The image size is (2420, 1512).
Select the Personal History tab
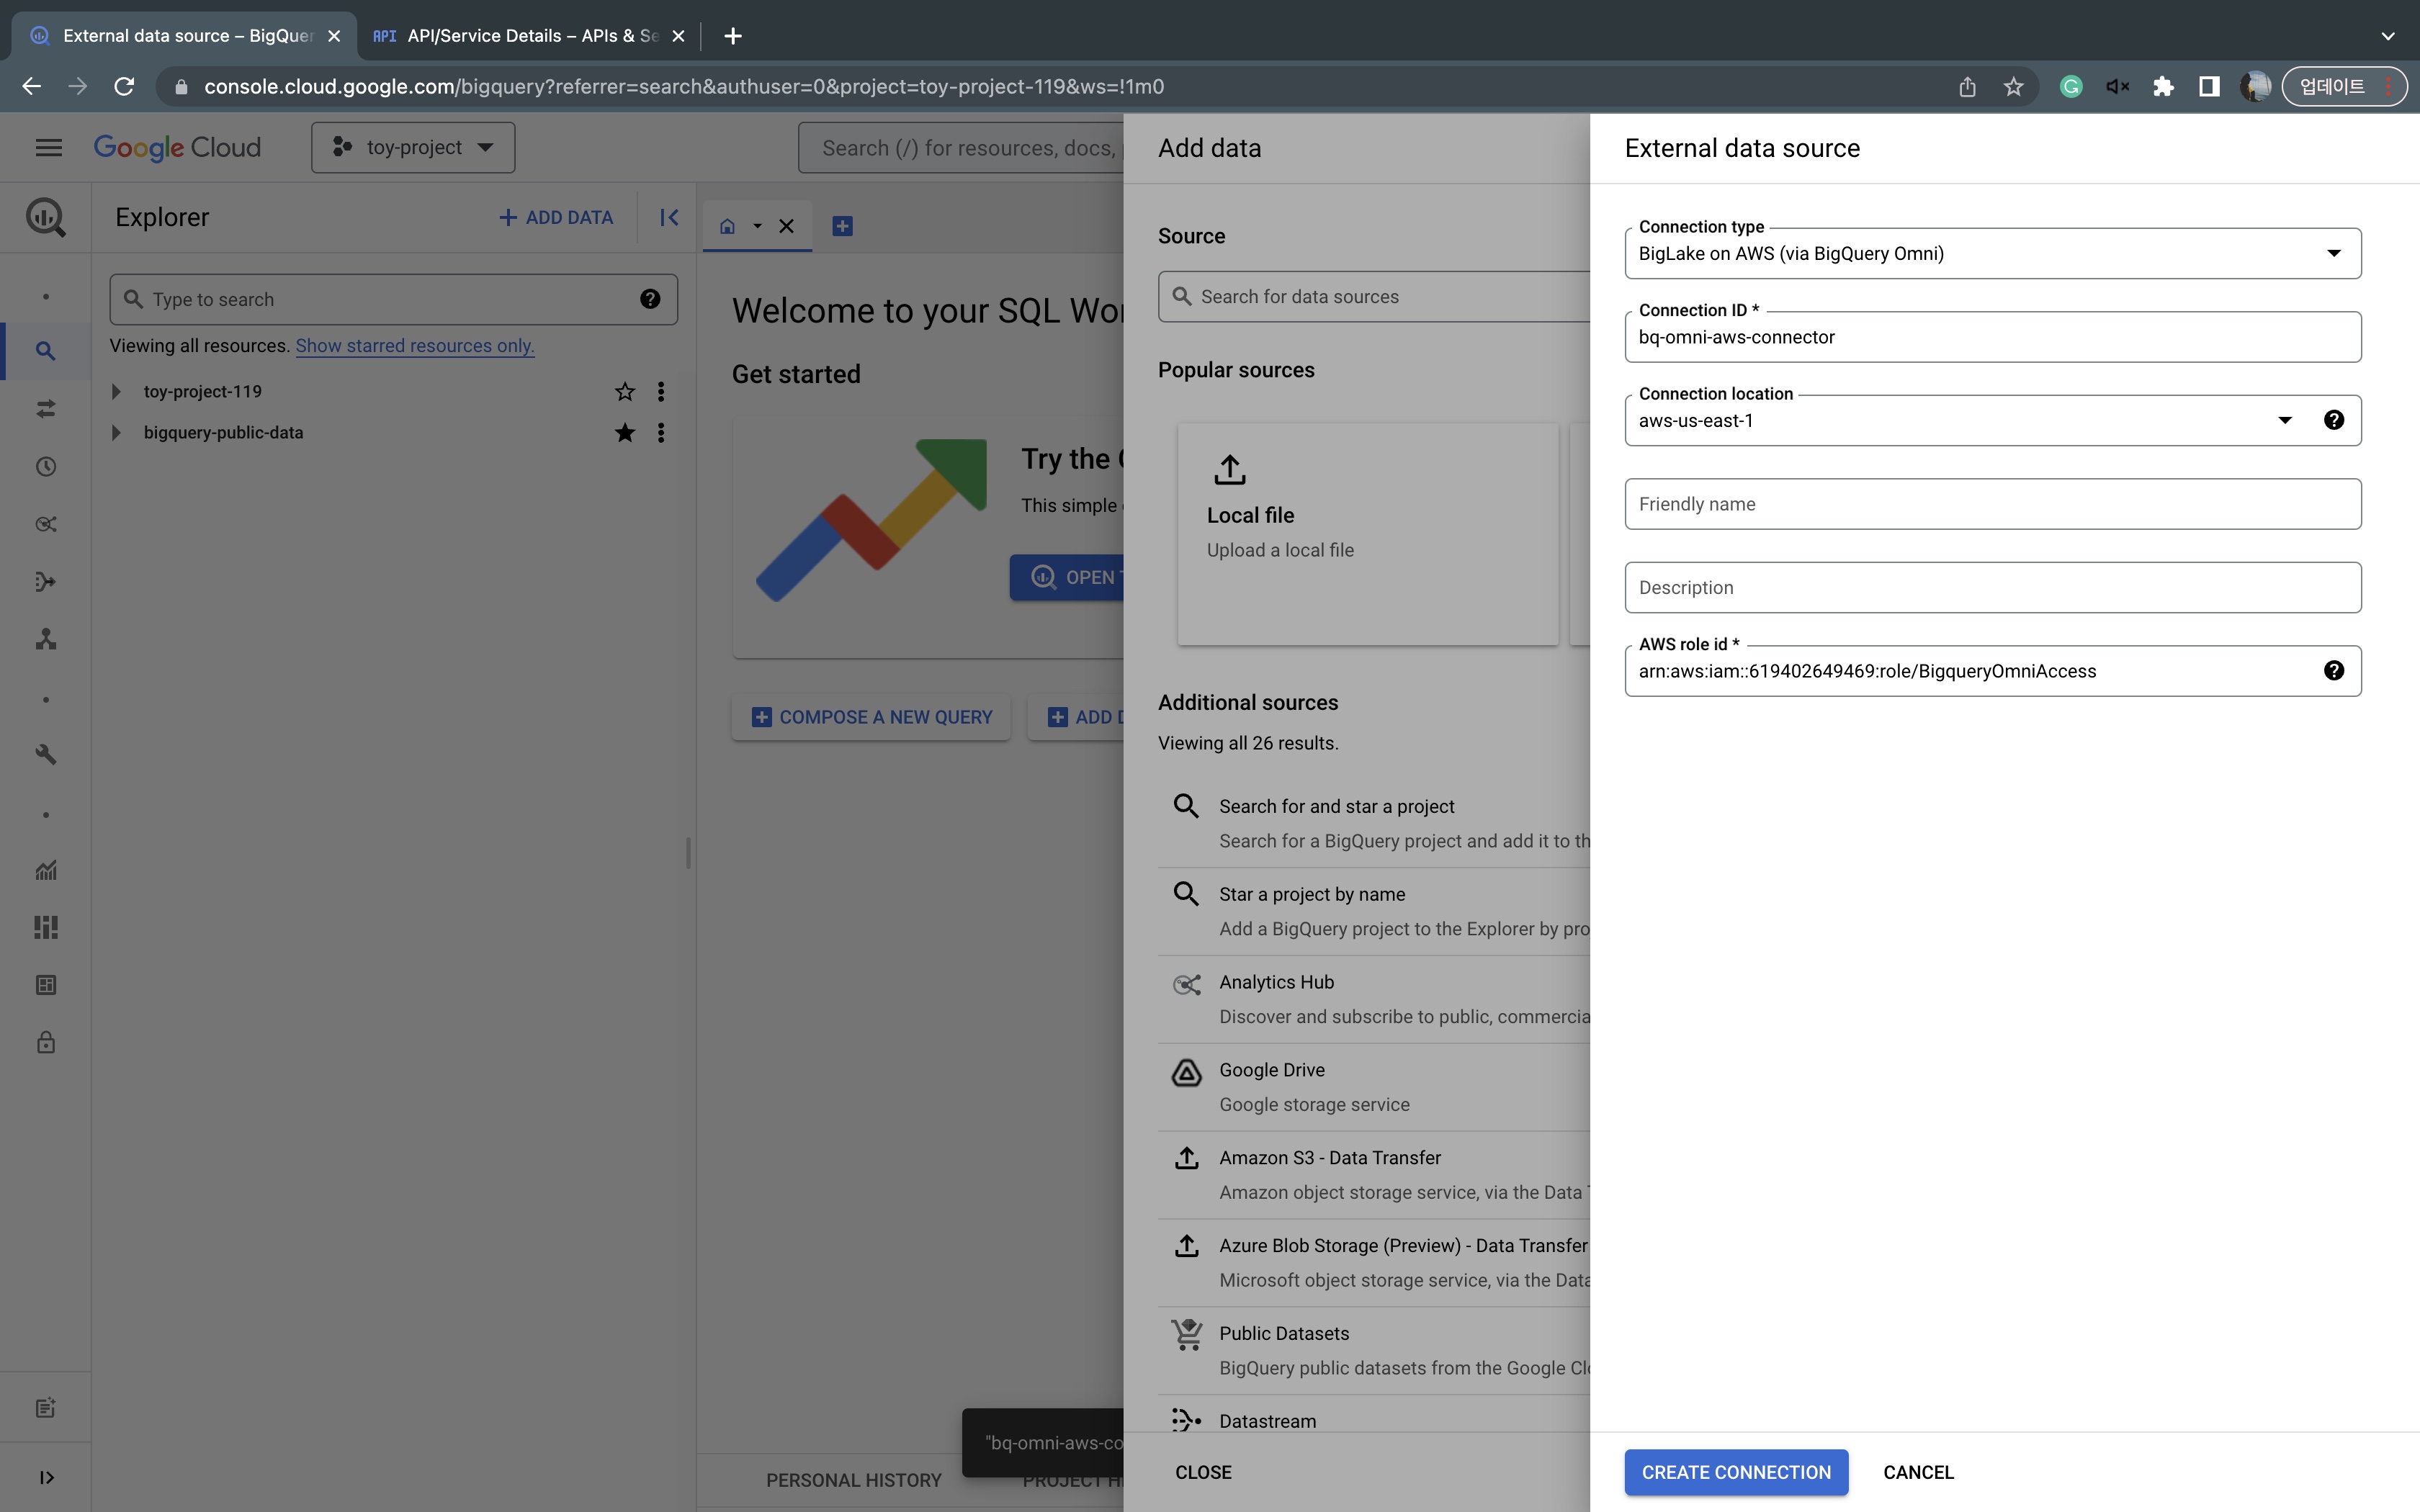(x=853, y=1480)
